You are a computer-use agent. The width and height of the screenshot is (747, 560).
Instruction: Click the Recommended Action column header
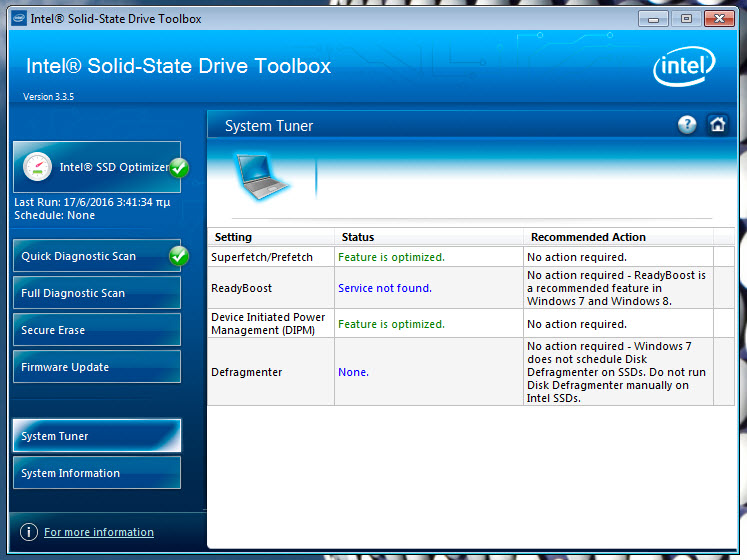click(618, 237)
